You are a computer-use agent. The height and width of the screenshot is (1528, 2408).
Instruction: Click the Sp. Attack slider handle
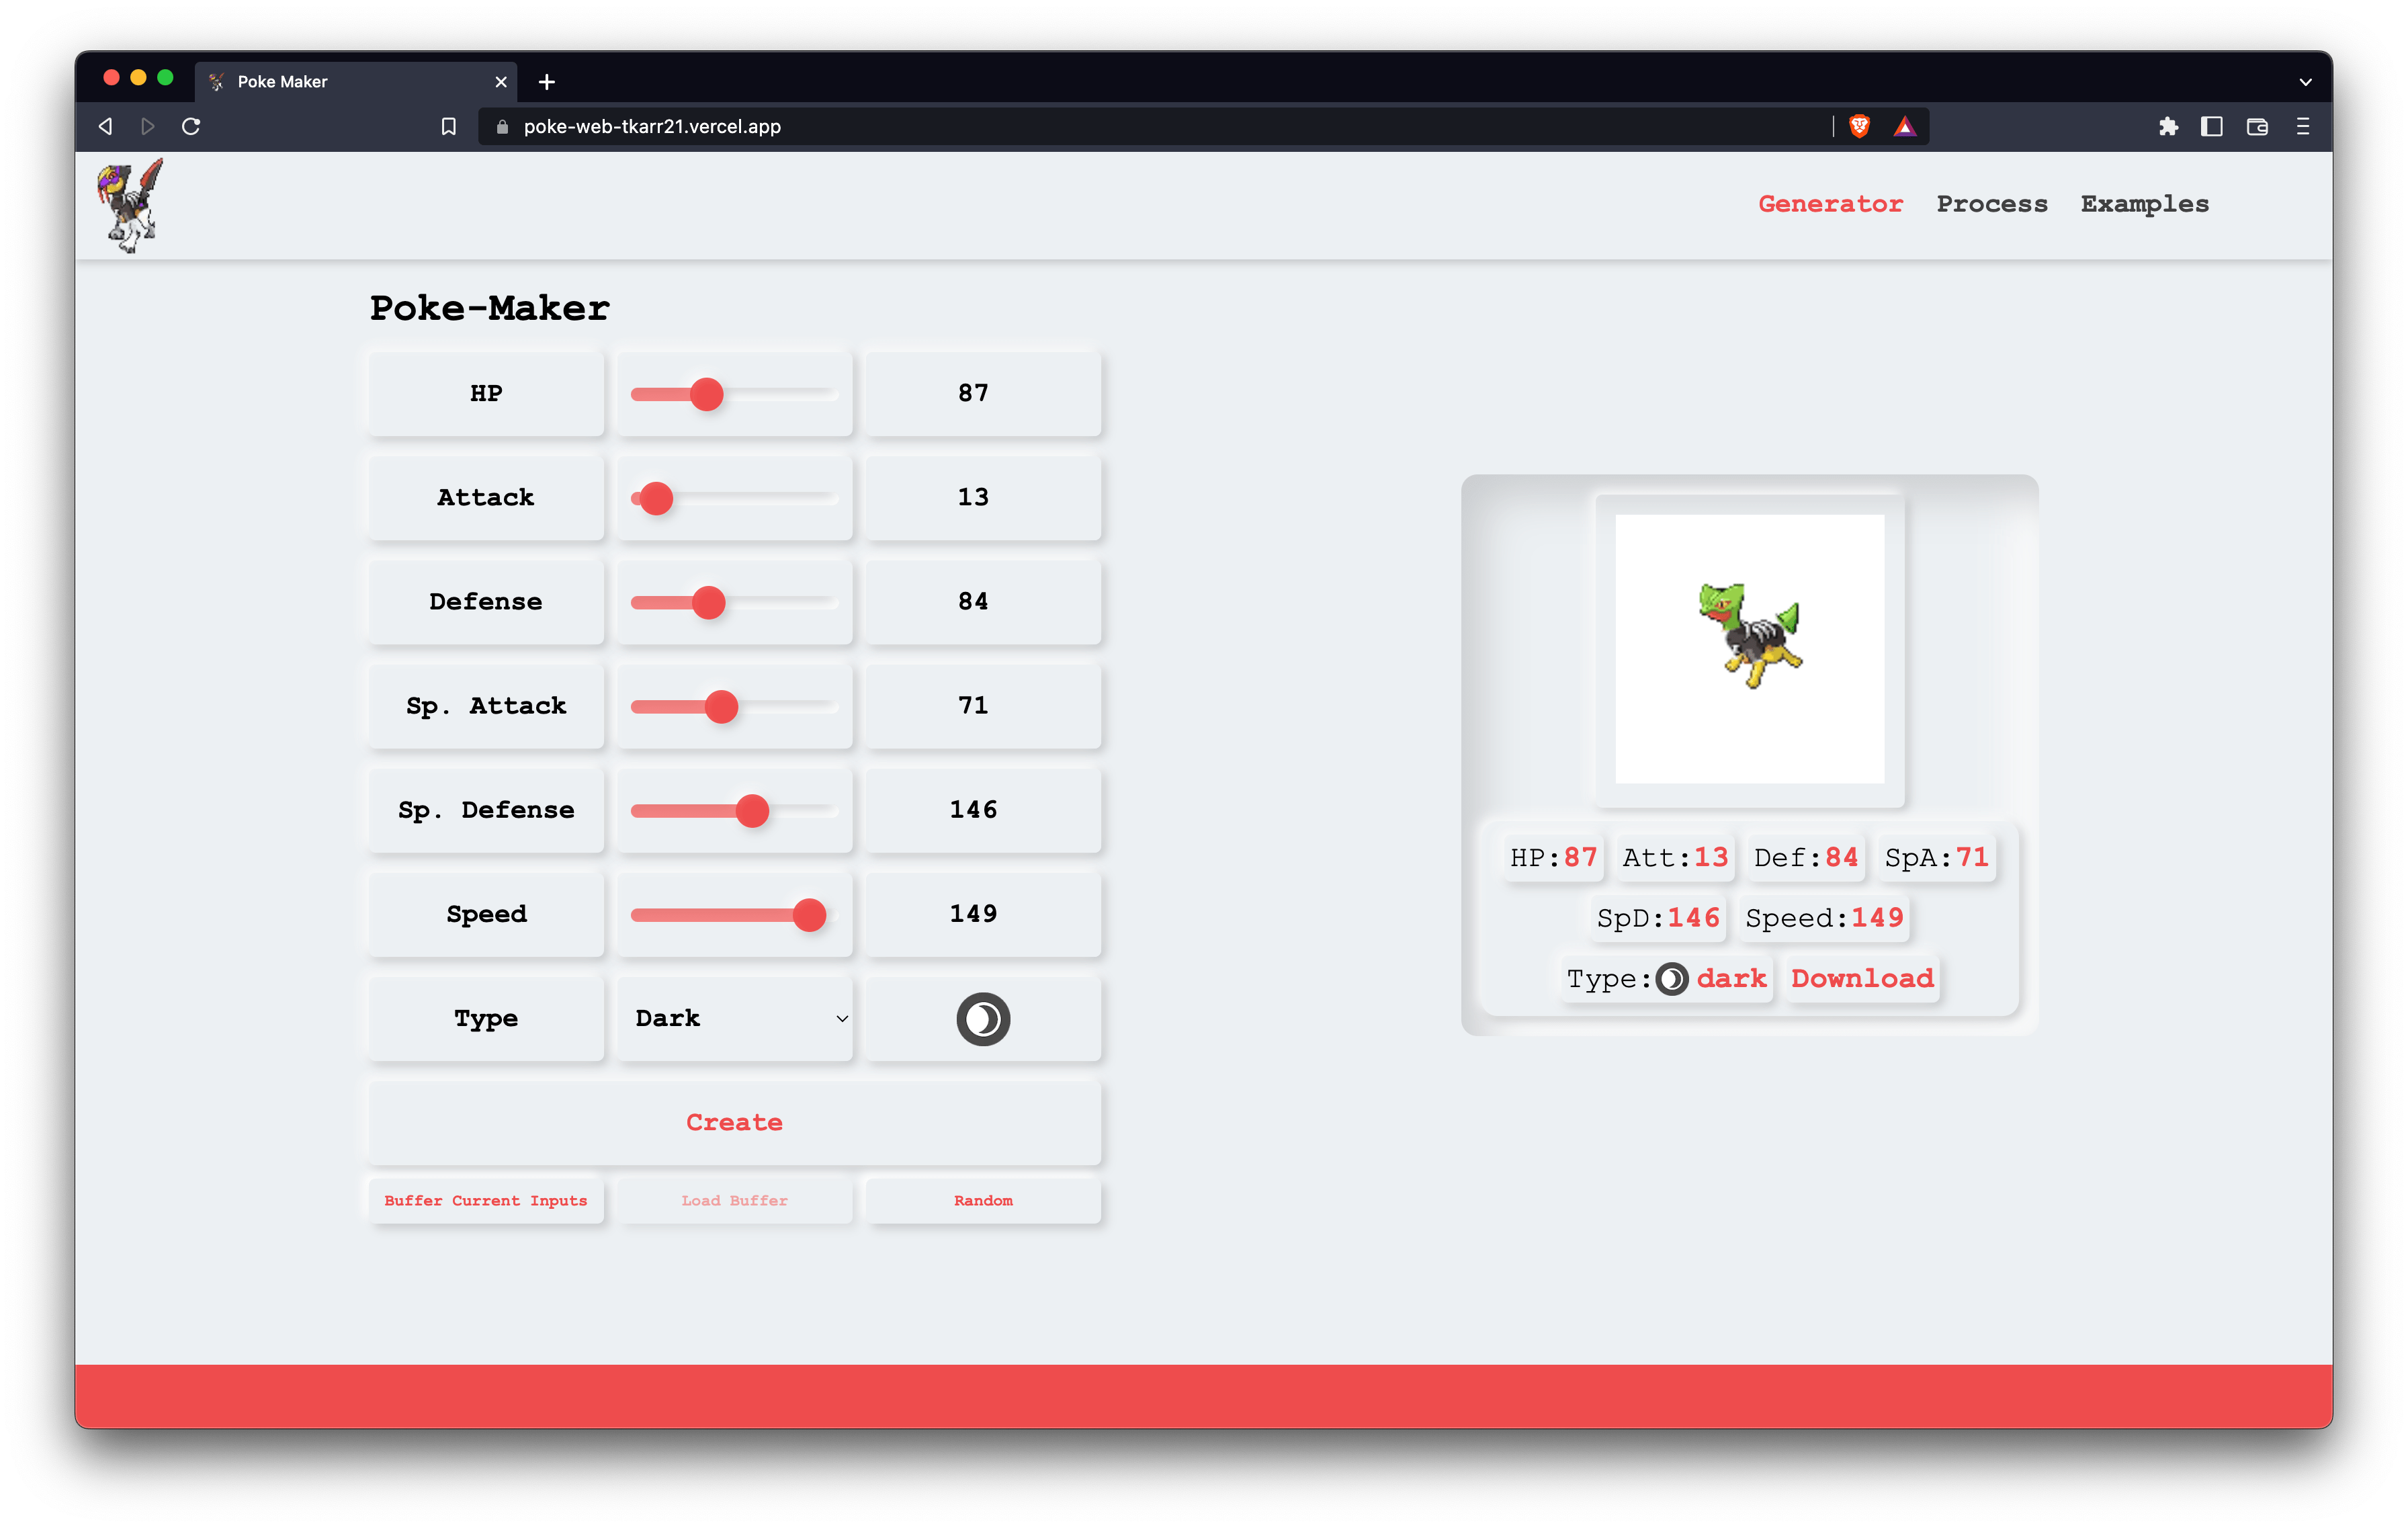coord(721,707)
